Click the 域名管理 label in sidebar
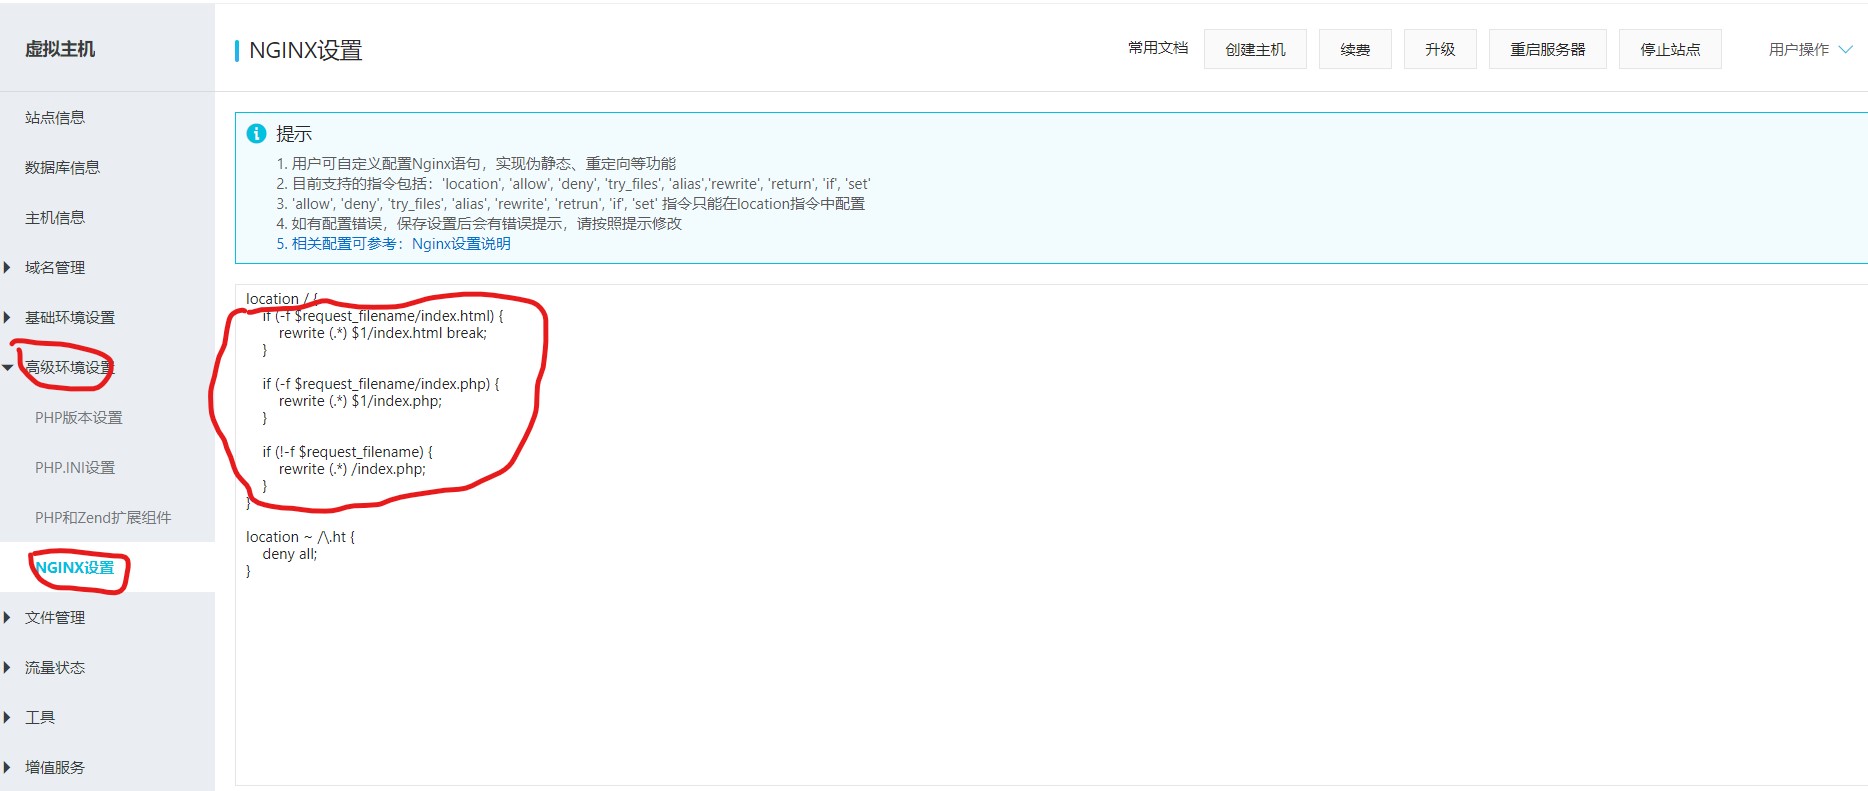Screen dimensions: 1868x791 tap(55, 267)
